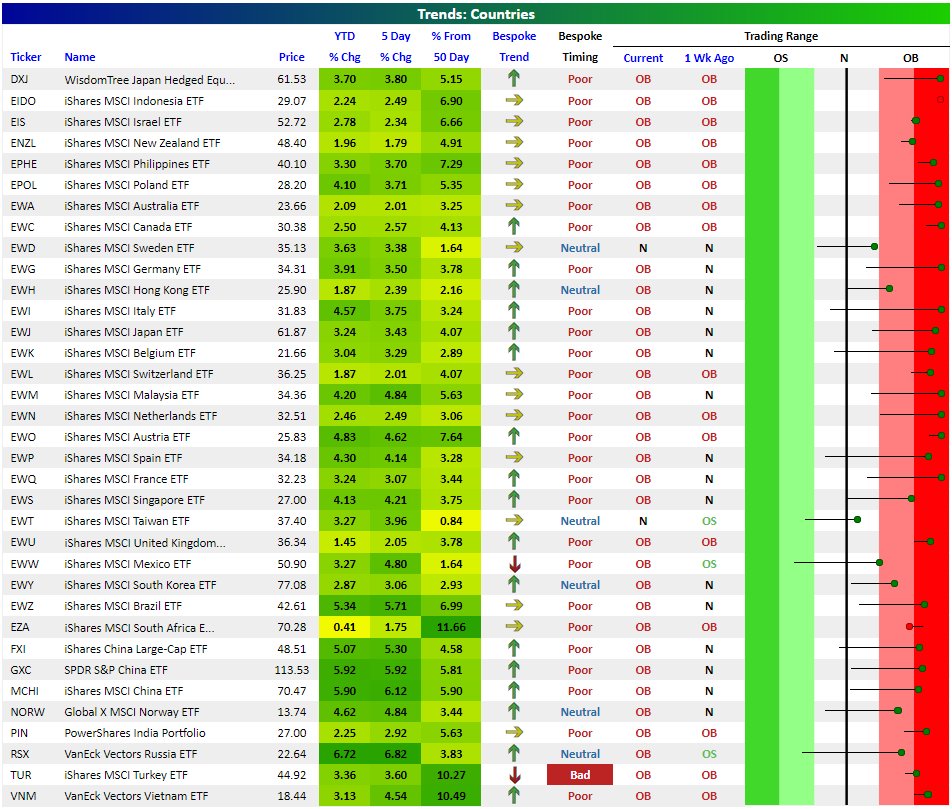Click Neutral timing for RSX Russia
Viewport: 952px width, 809px height.
point(580,754)
